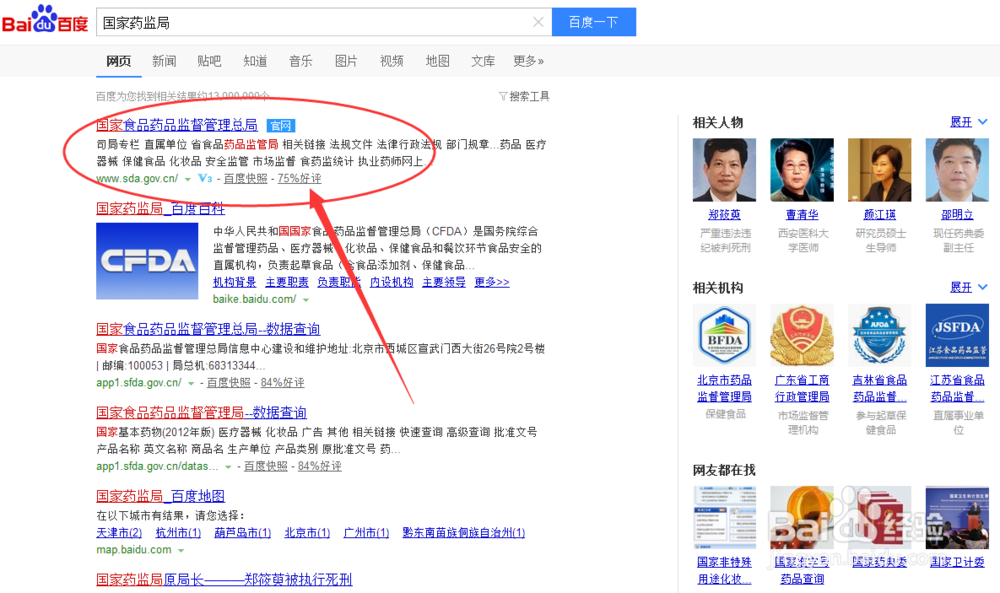The image size is (1000, 593).
Task: Click the portrait photo of 曹清华
Action: [x=802, y=170]
